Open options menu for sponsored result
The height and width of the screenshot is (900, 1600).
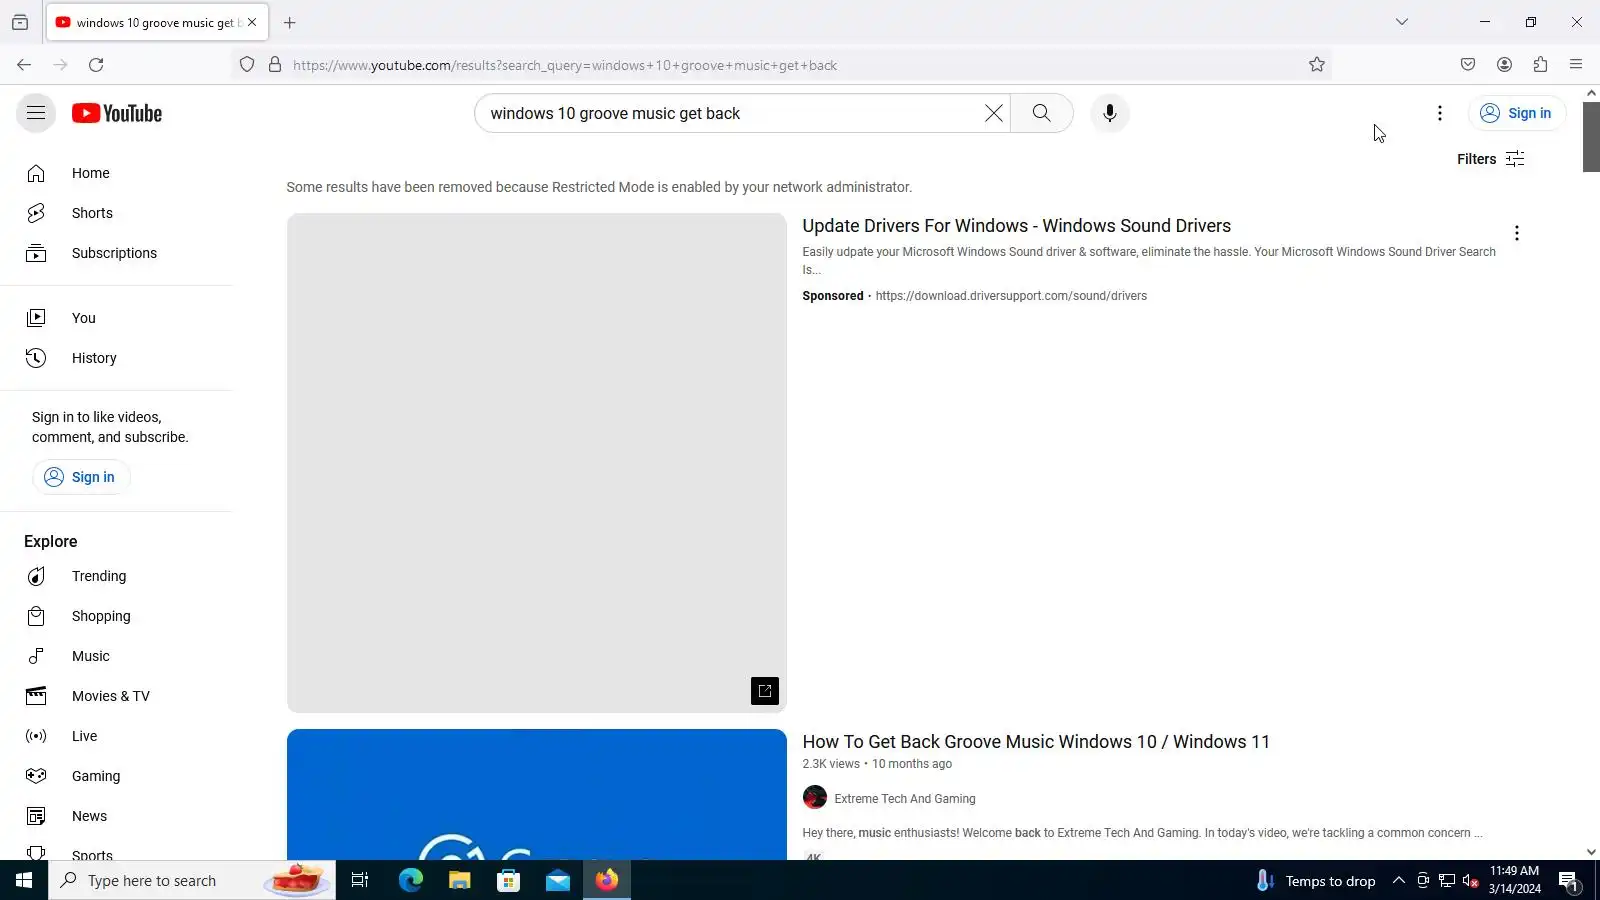coord(1516,233)
